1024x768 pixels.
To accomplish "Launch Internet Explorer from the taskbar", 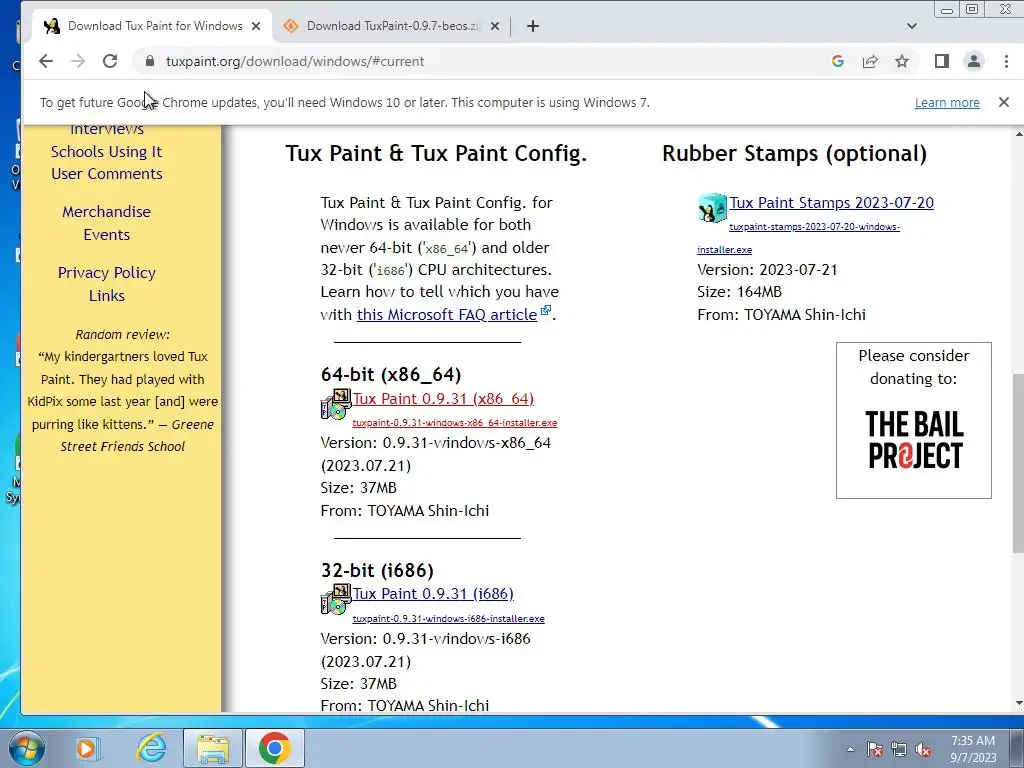I will (x=151, y=748).
